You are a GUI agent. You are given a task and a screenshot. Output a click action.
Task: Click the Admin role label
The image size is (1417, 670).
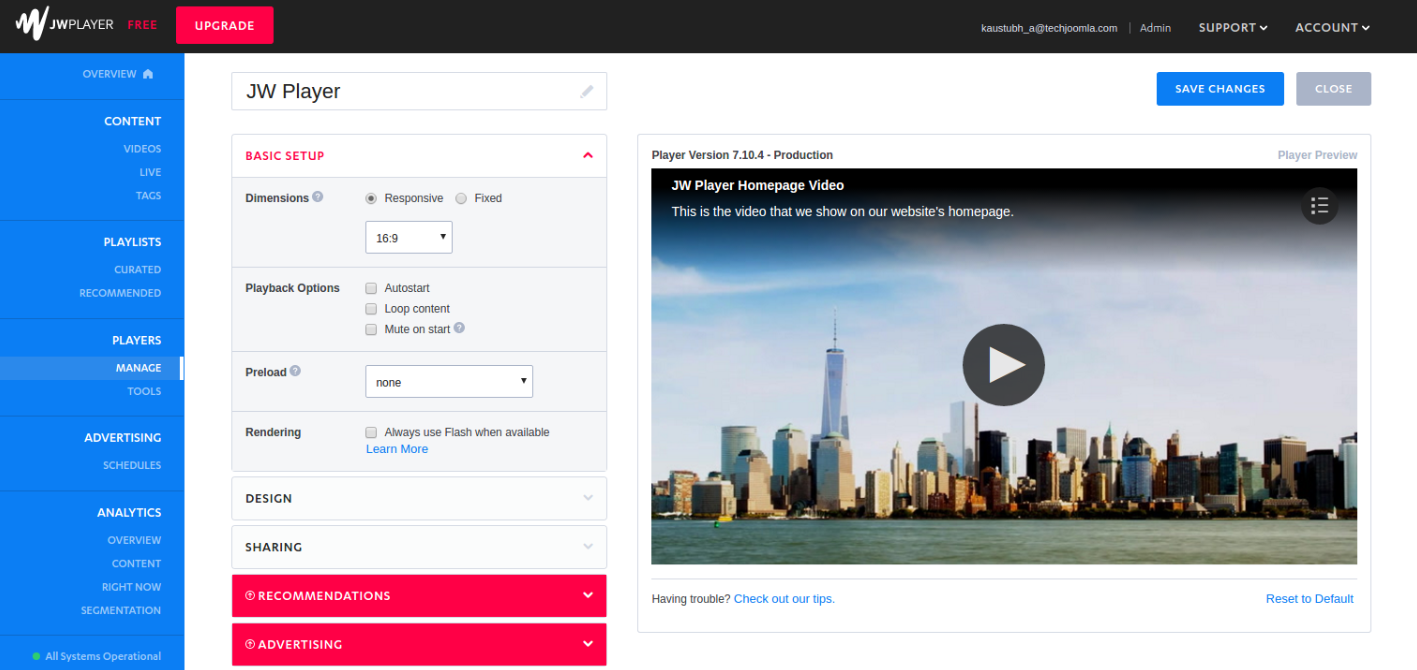point(1155,28)
